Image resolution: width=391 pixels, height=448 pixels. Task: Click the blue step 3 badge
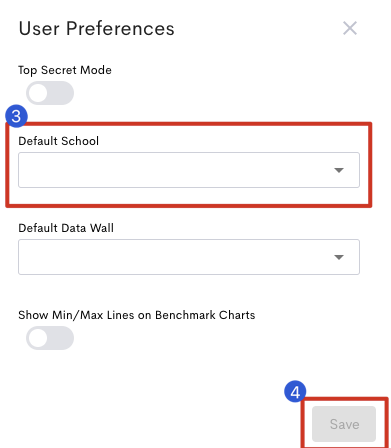click(x=16, y=116)
